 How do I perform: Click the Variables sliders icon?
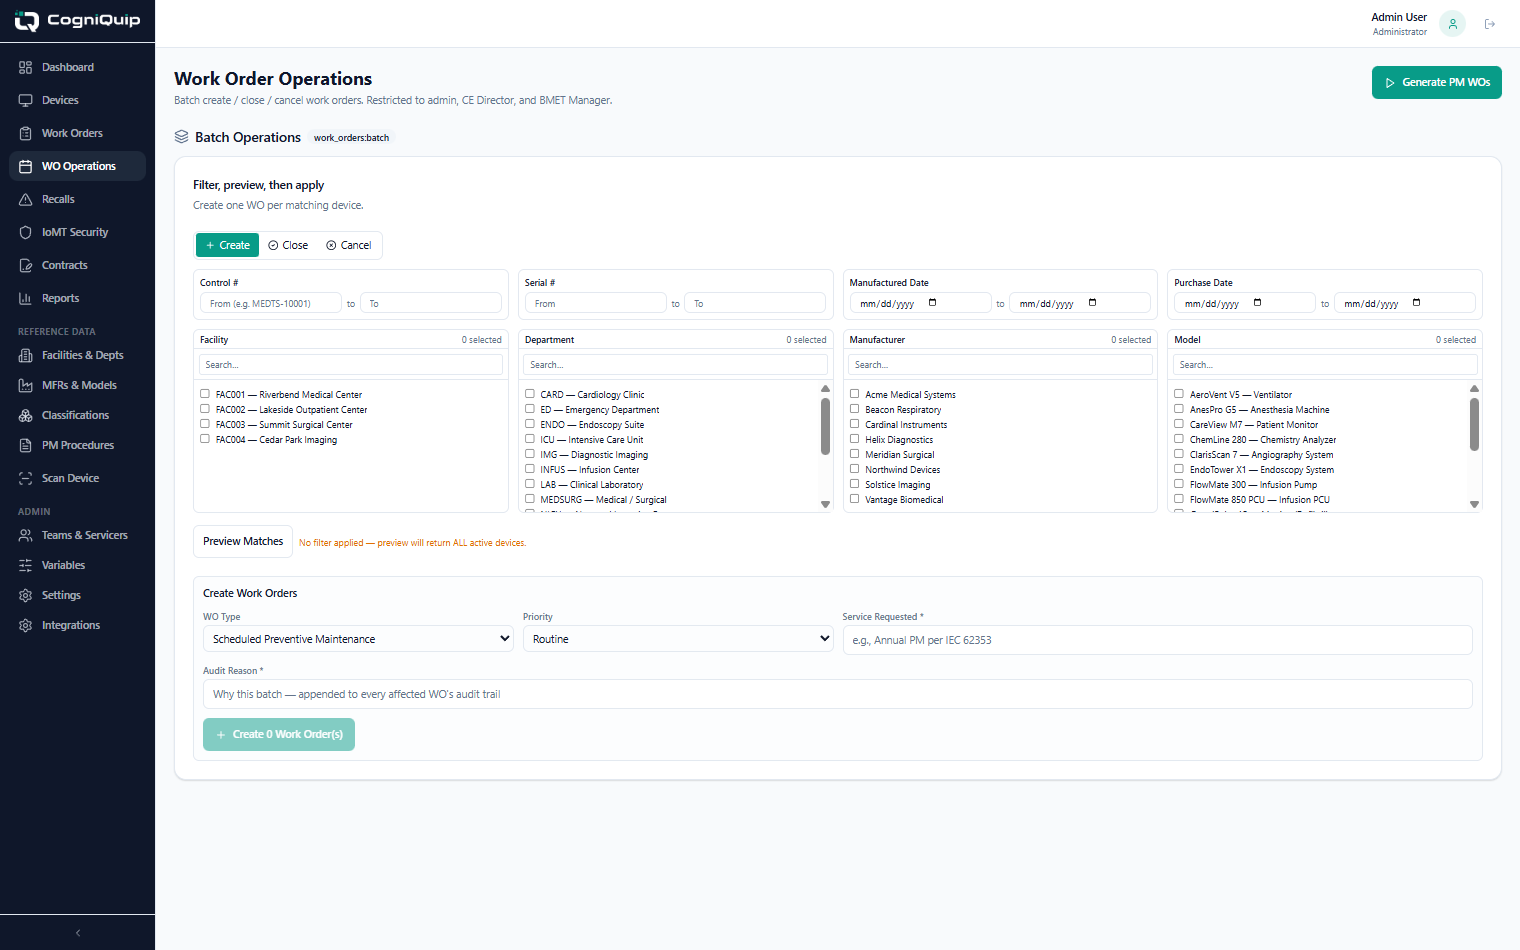25,565
